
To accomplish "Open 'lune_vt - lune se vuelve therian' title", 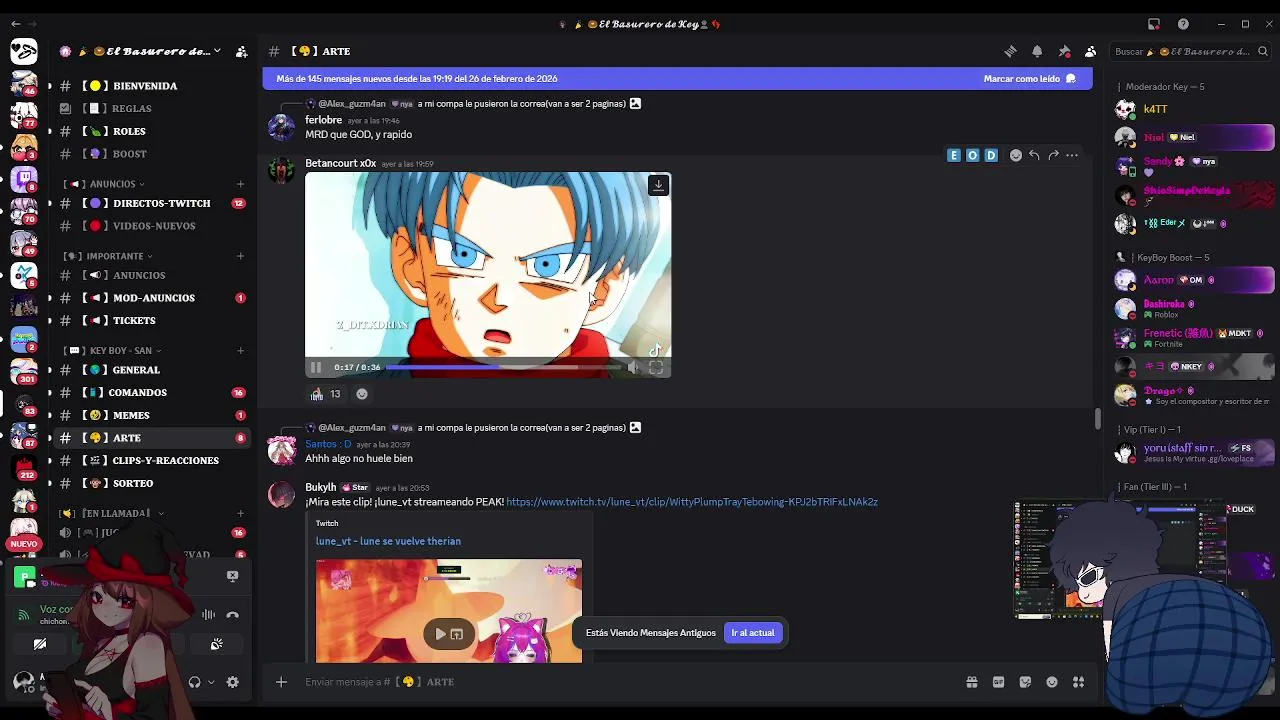I will (x=388, y=541).
